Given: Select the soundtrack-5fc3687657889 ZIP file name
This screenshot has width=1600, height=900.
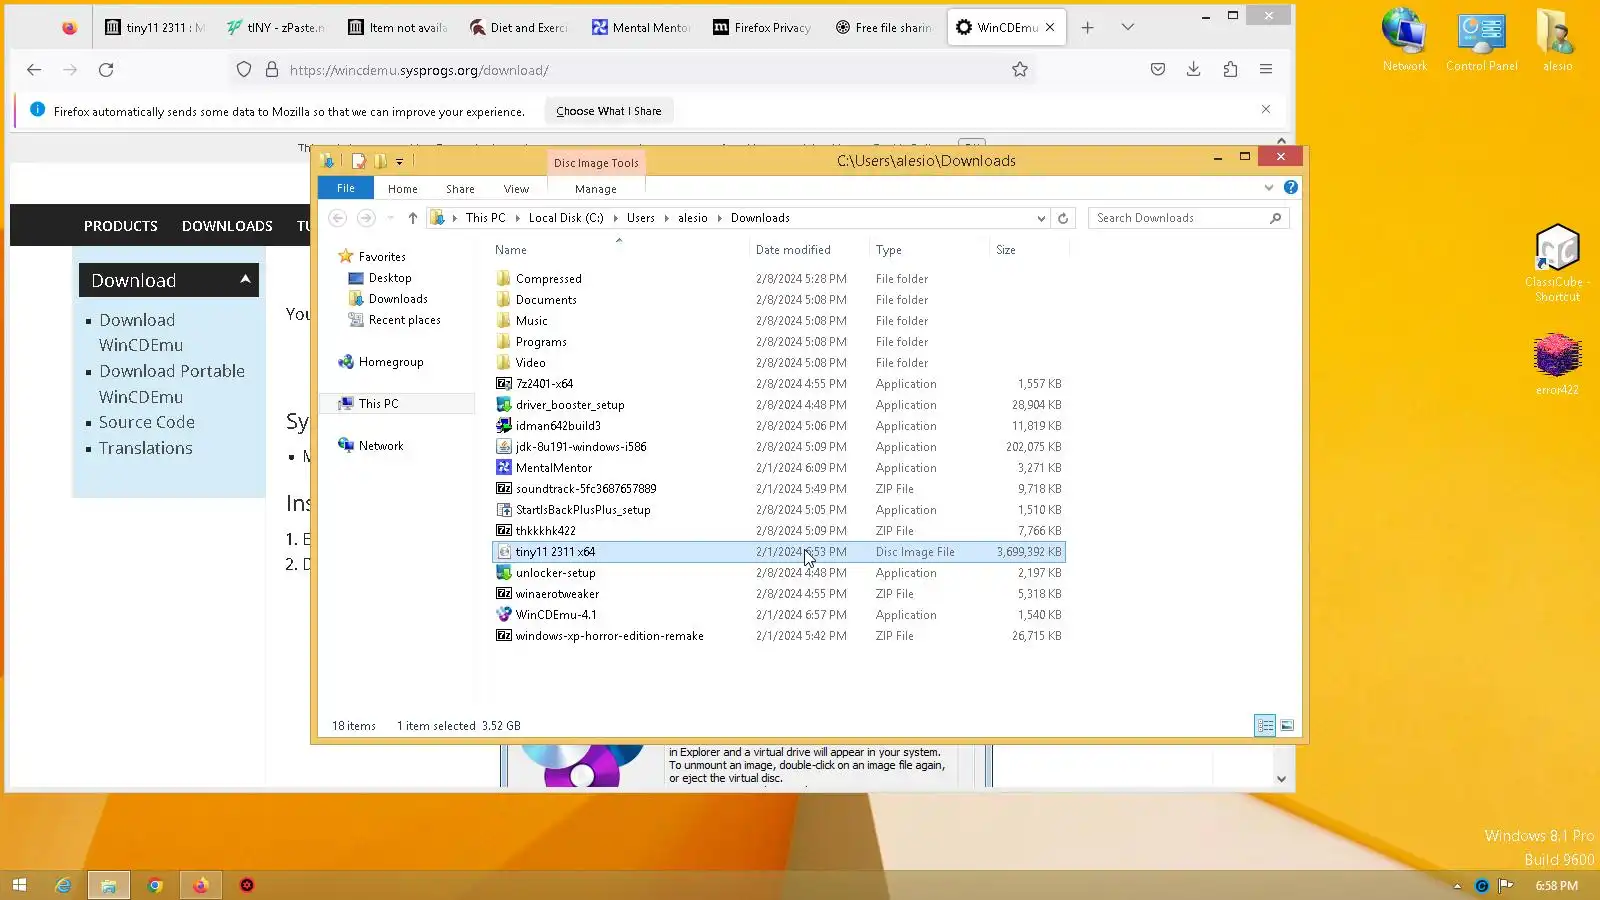Looking at the screenshot, I should coord(586,489).
